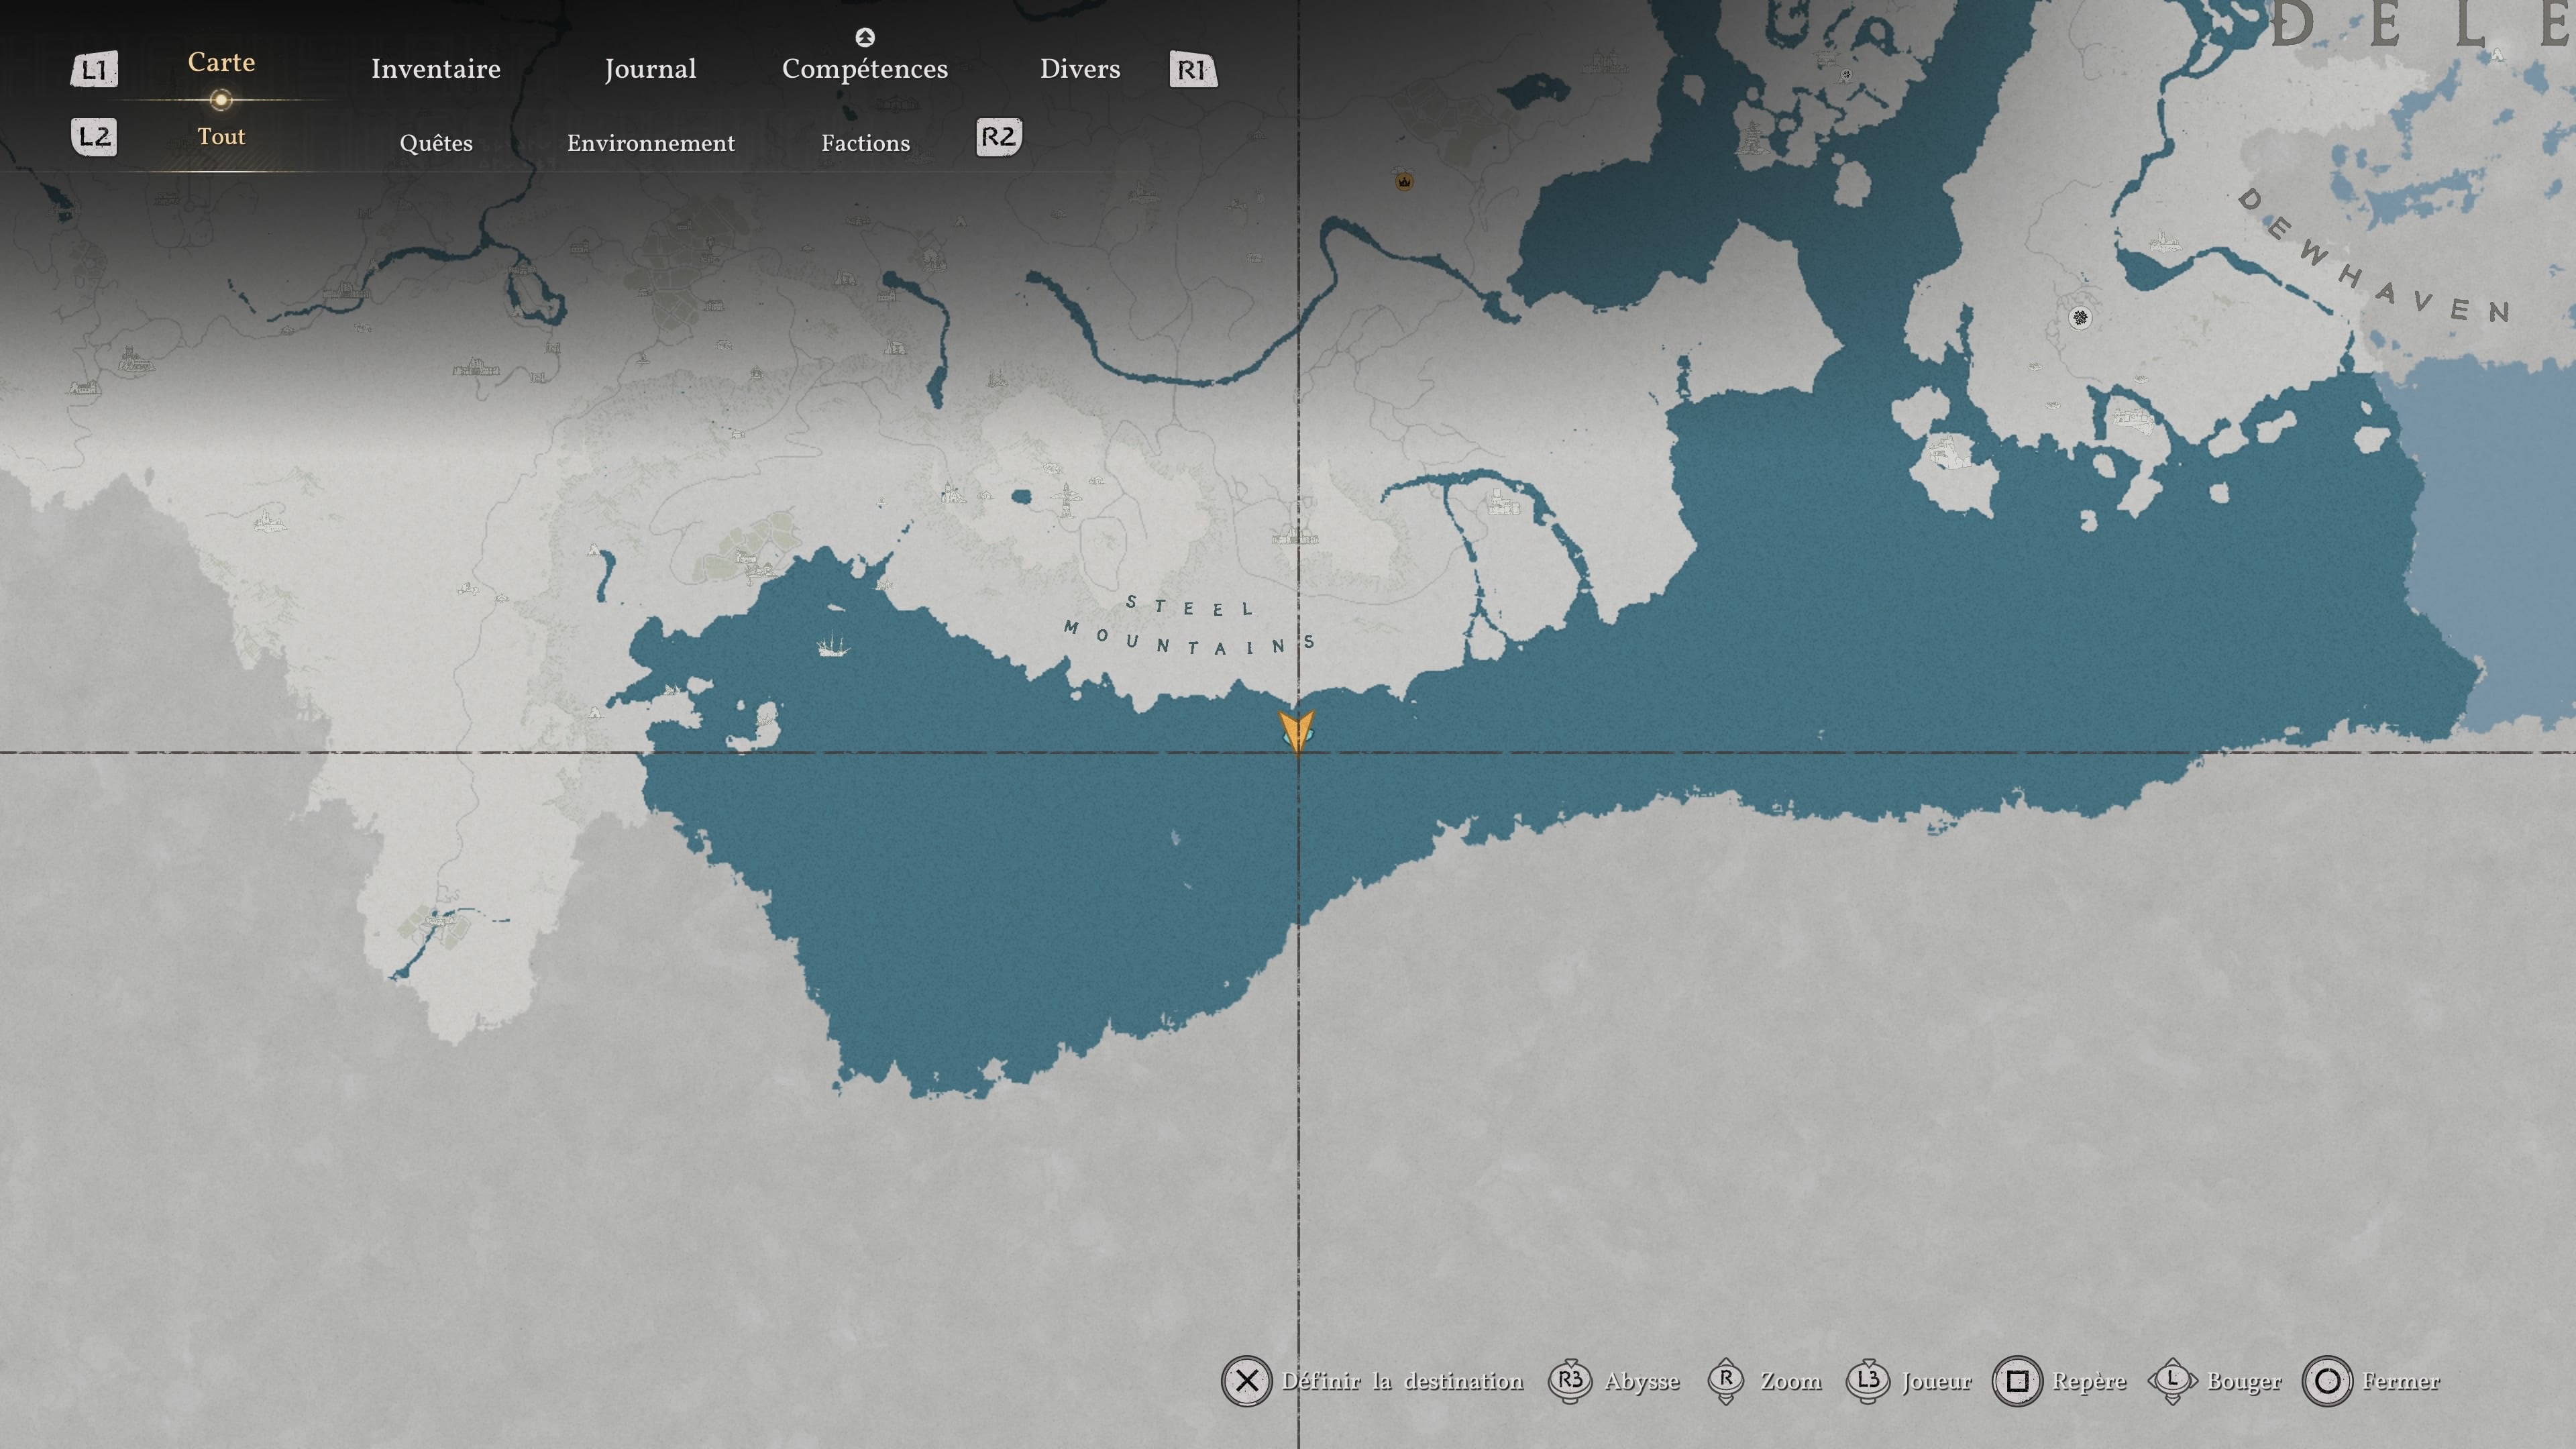
Task: Click the sailing ship icon on the sea
Action: point(832,643)
